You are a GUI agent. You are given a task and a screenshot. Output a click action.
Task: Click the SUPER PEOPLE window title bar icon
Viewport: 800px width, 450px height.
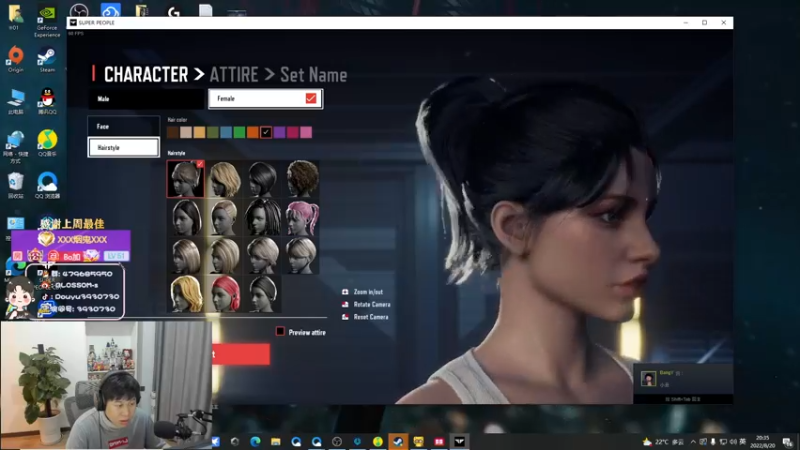[73, 22]
